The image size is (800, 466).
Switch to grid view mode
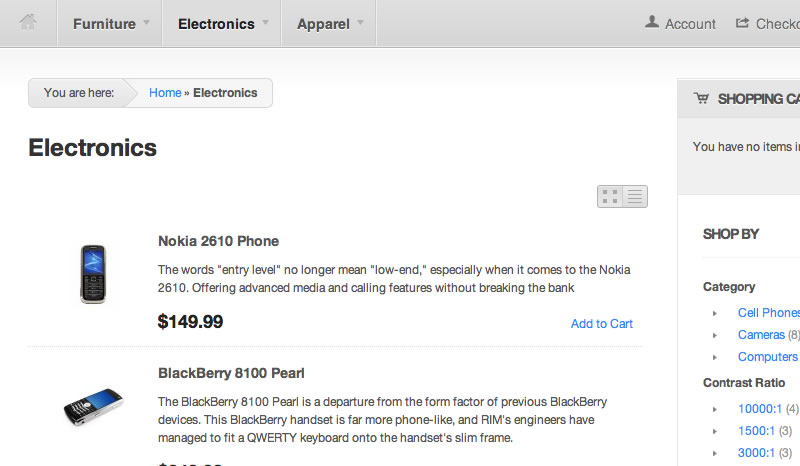click(x=610, y=196)
